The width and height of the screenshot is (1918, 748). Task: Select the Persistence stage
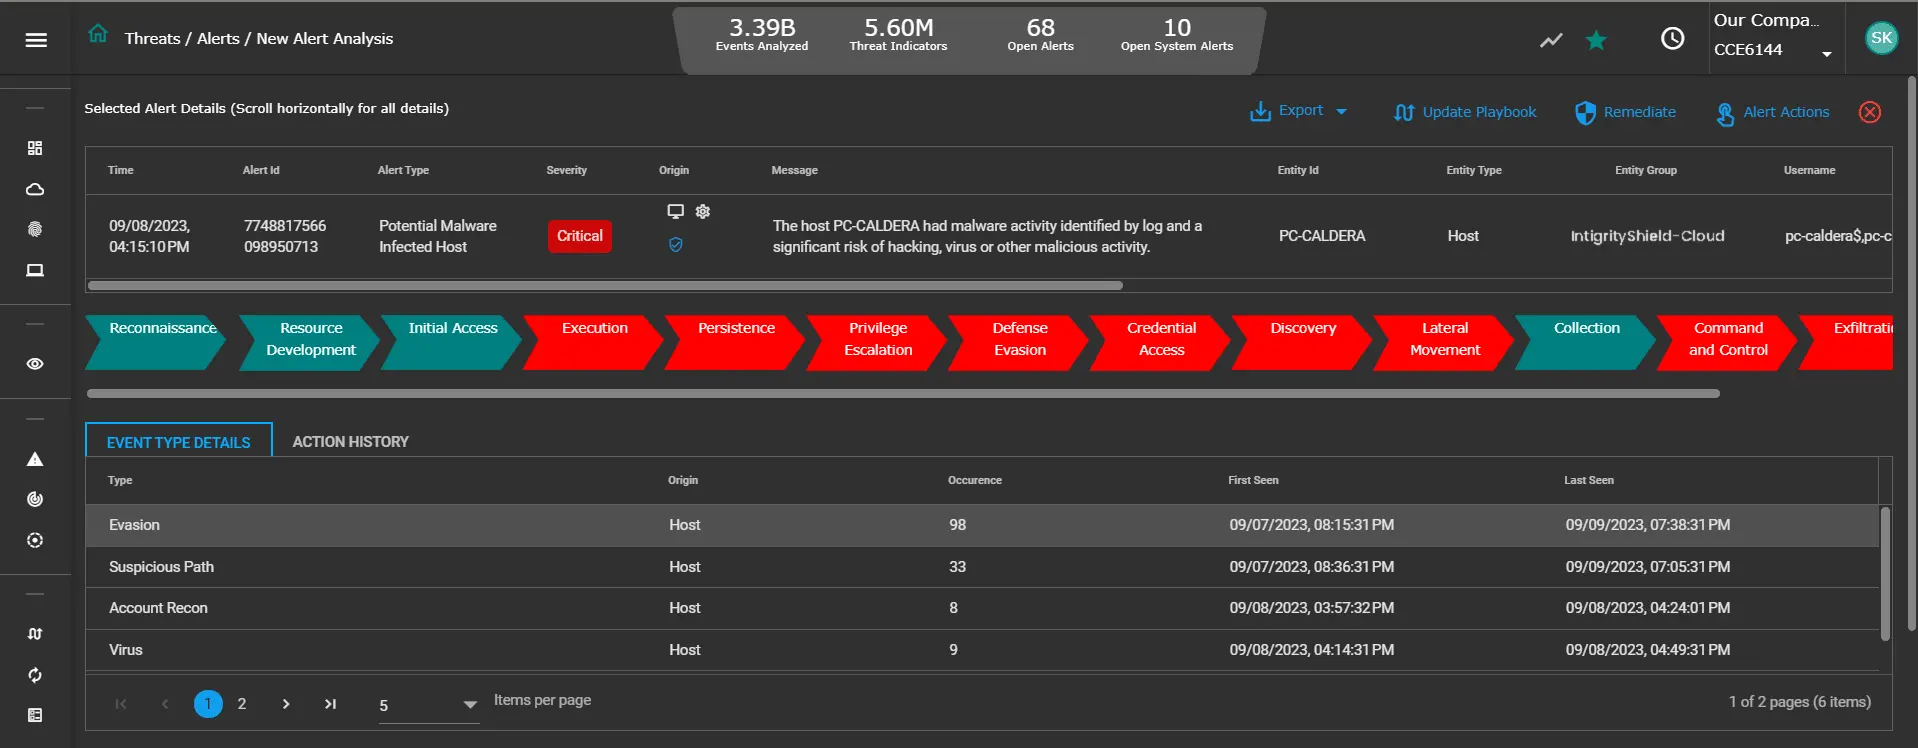[736, 342]
